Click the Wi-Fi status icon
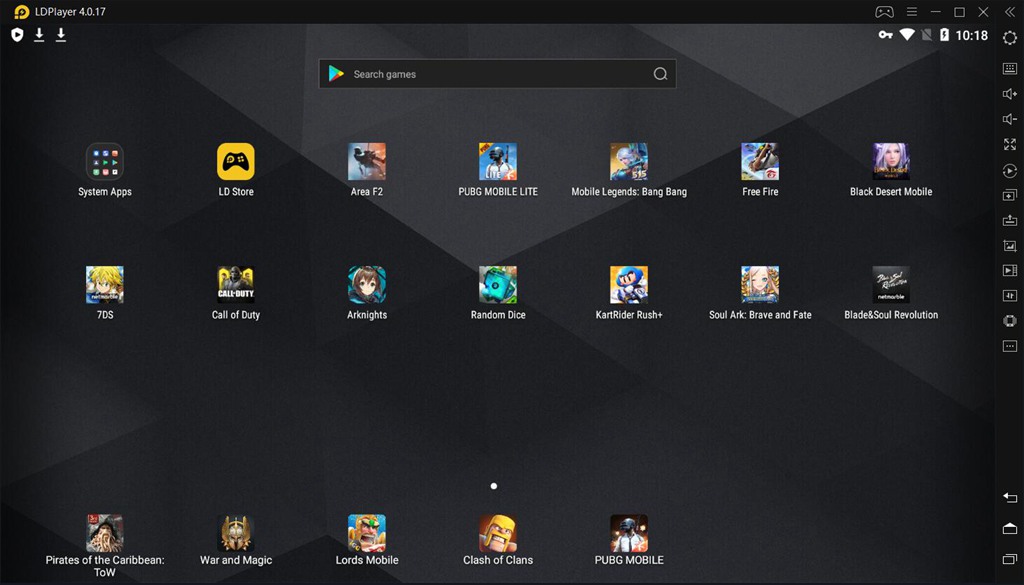Image resolution: width=1024 pixels, height=585 pixels. tap(907, 35)
